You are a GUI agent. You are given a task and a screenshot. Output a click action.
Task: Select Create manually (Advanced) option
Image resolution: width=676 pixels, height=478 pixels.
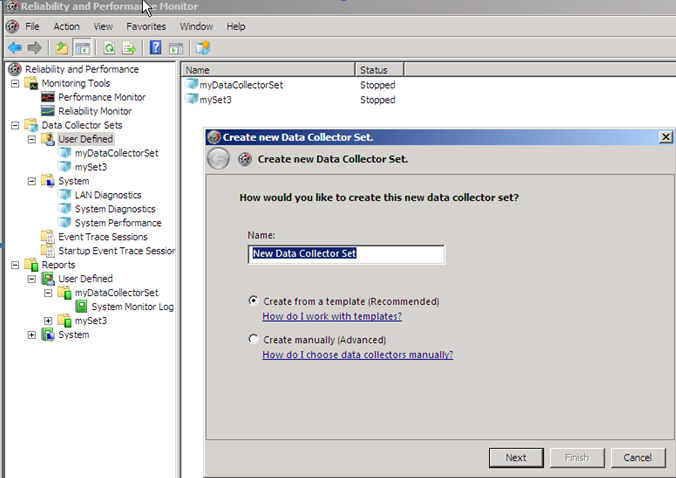pos(253,340)
